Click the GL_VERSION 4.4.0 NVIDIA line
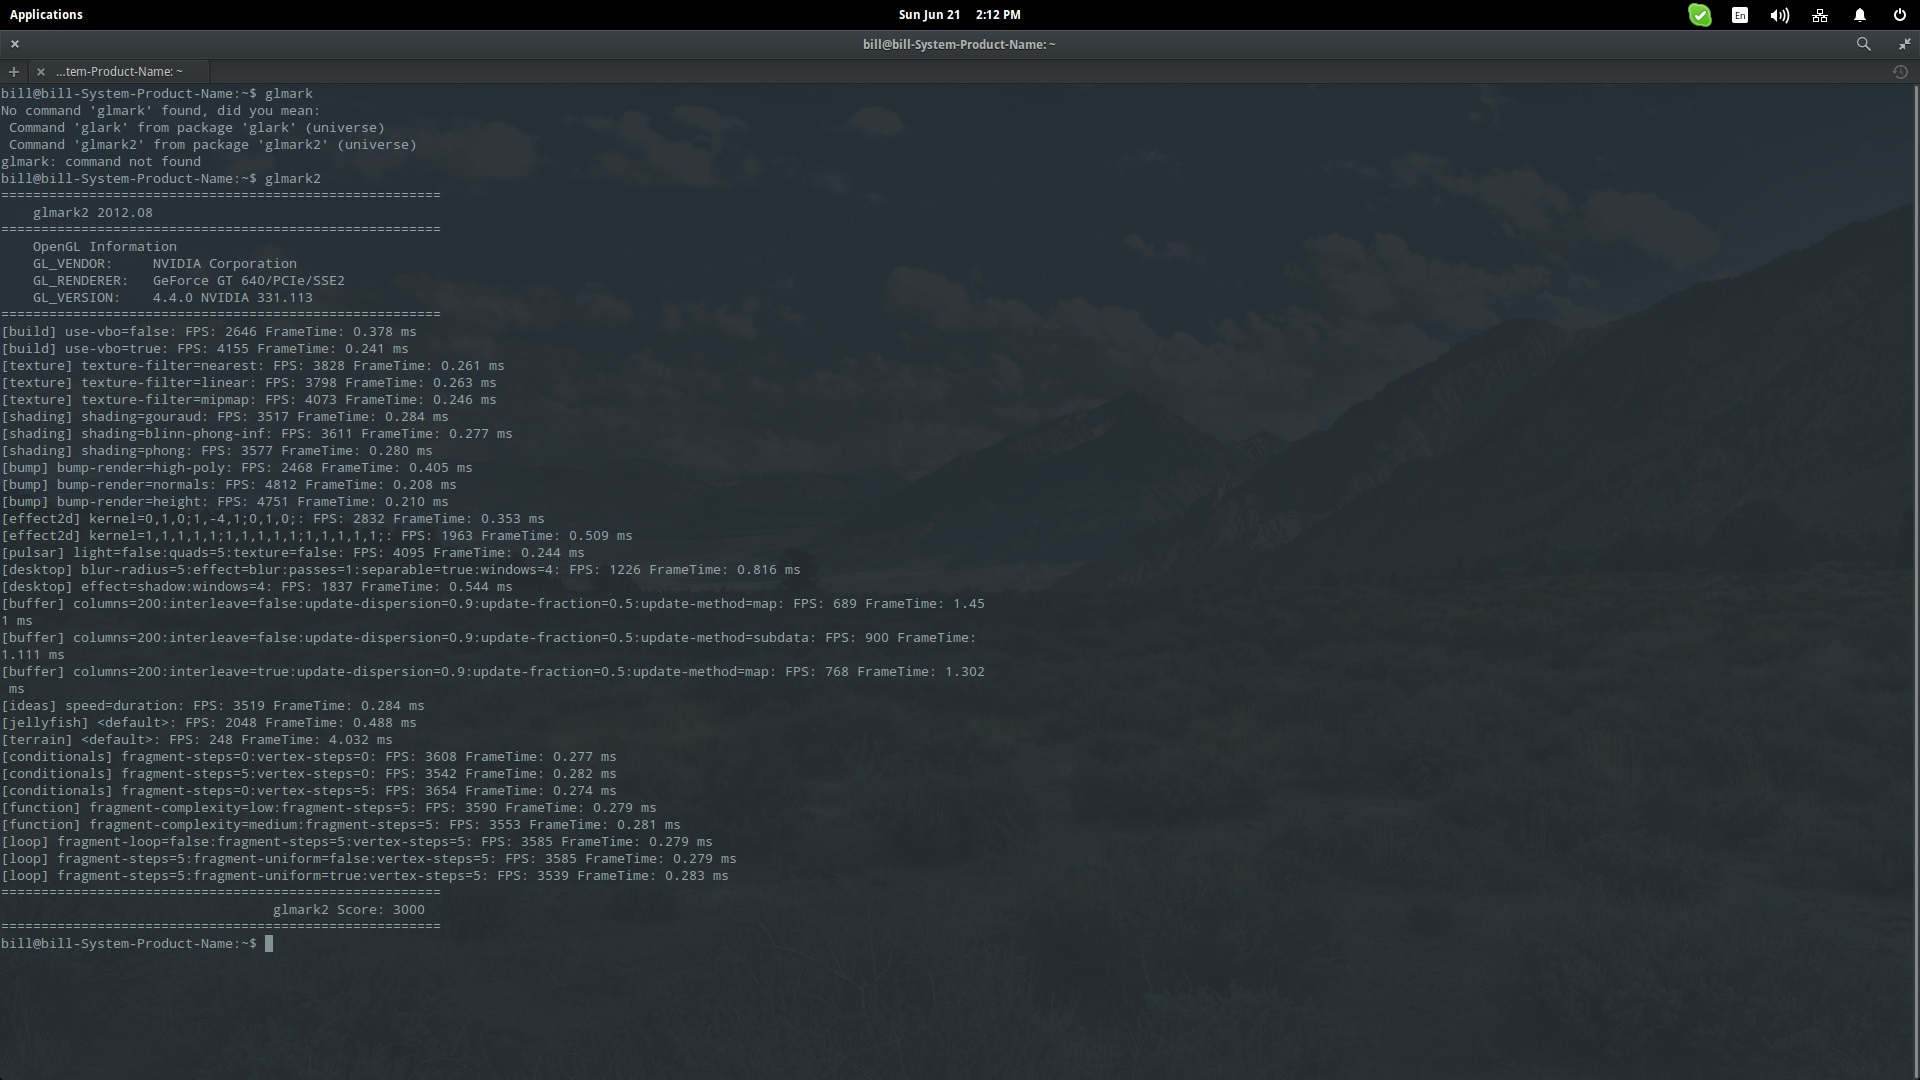The width and height of the screenshot is (1920, 1080). [173, 297]
